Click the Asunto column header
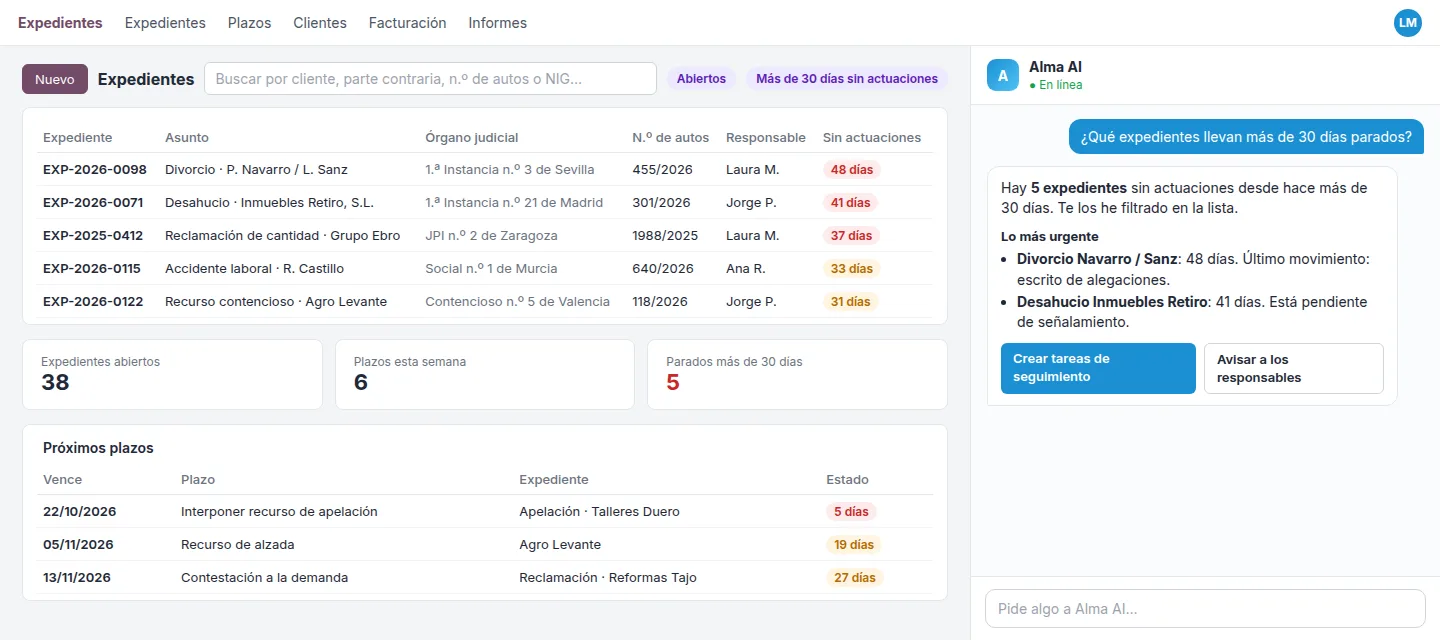Image resolution: width=1440 pixels, height=640 pixels. (187, 138)
